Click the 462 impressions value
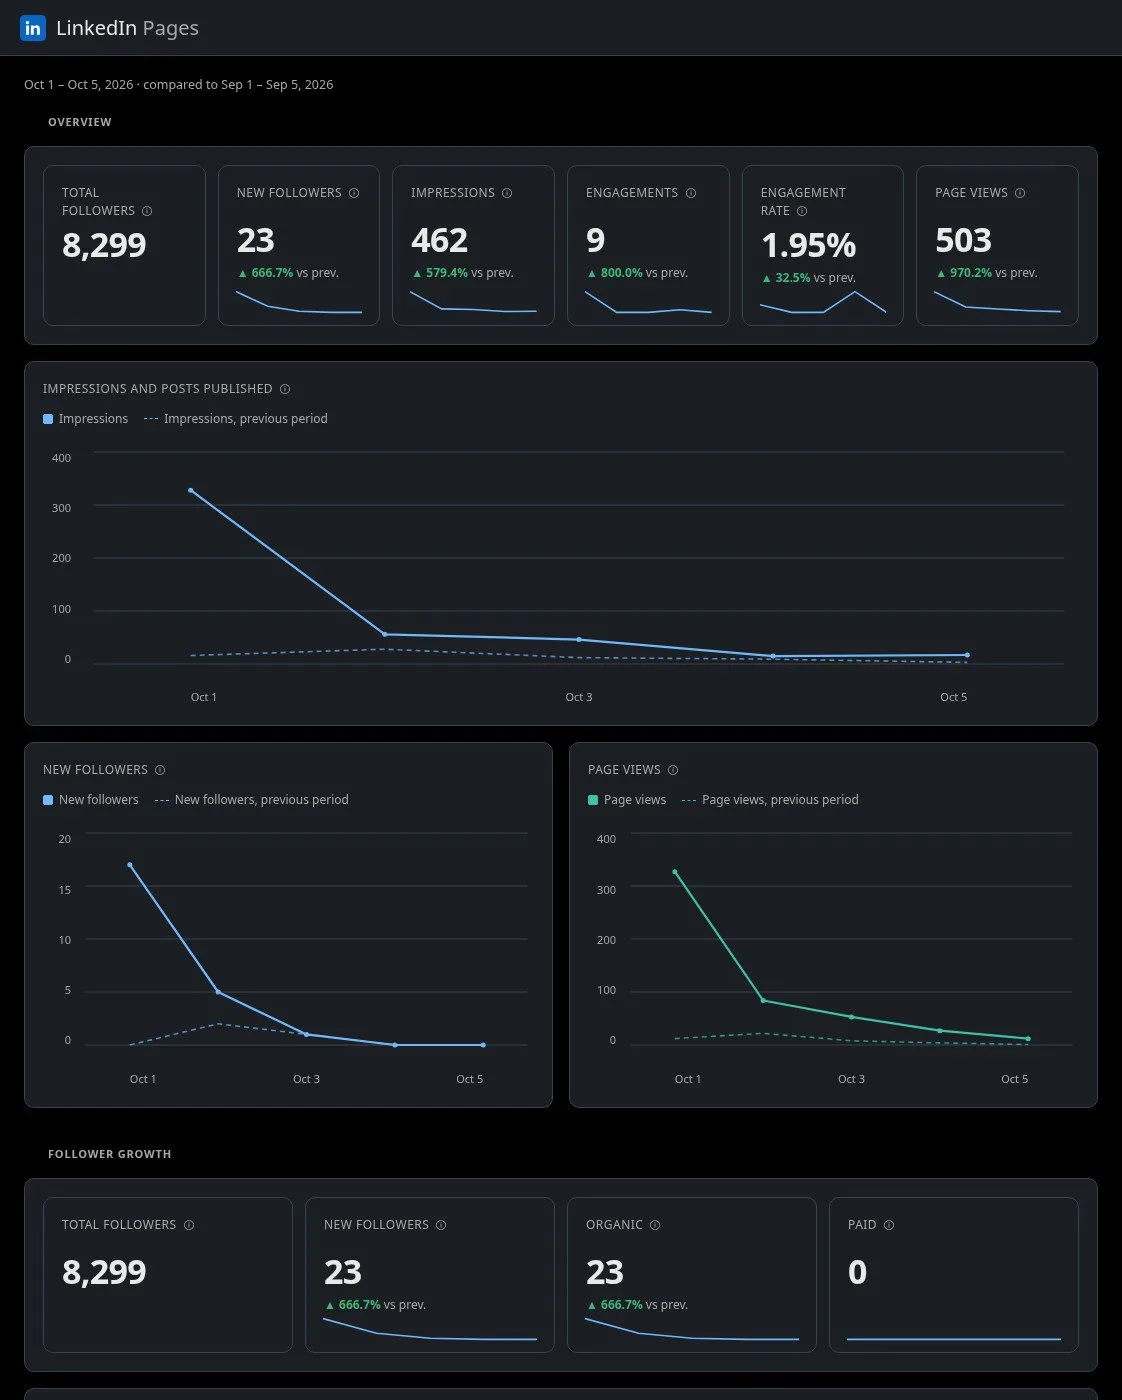This screenshot has height=1400, width=1122. 439,241
